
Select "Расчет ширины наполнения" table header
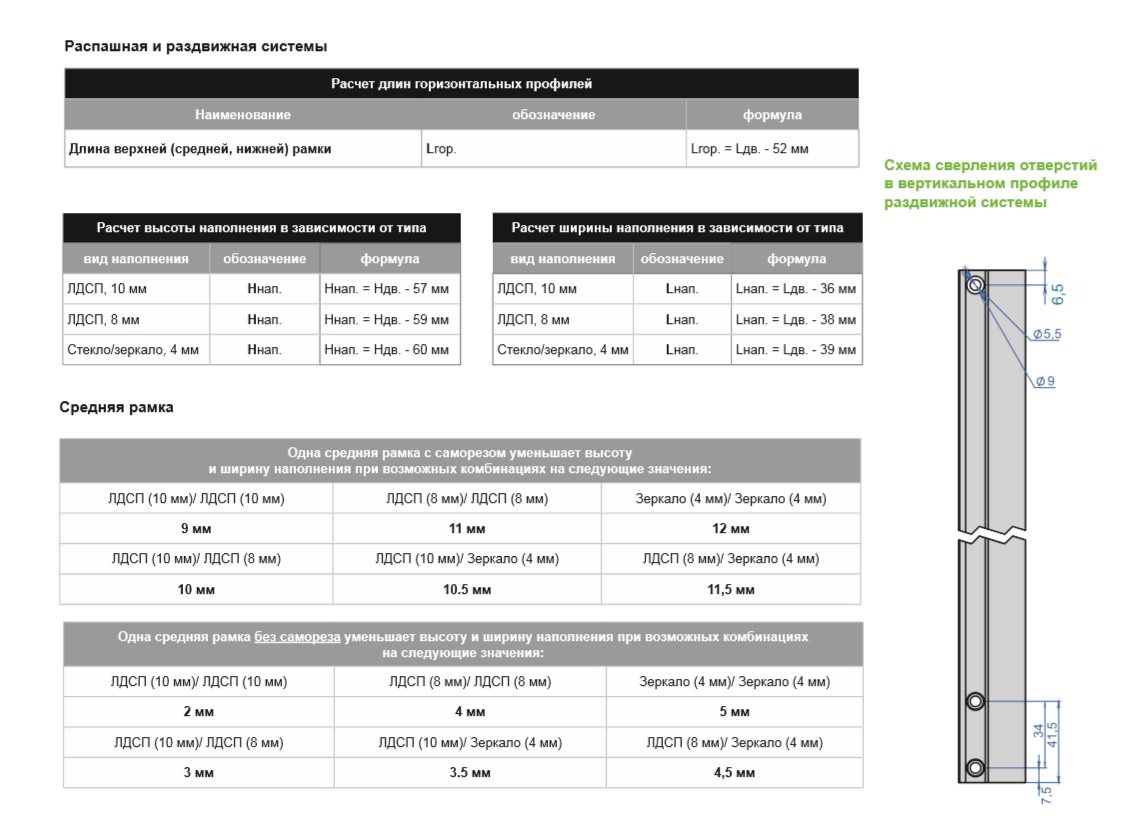677,228
